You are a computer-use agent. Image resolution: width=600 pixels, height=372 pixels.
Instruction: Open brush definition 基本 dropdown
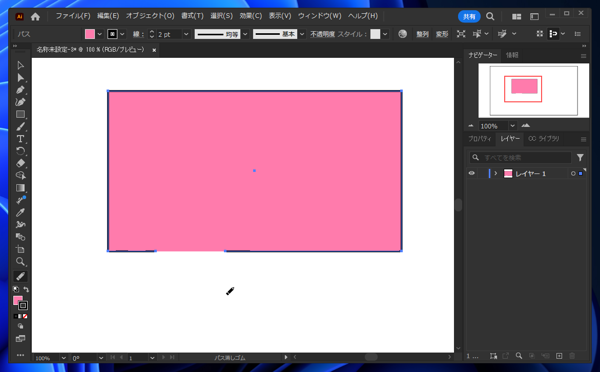[302, 34]
